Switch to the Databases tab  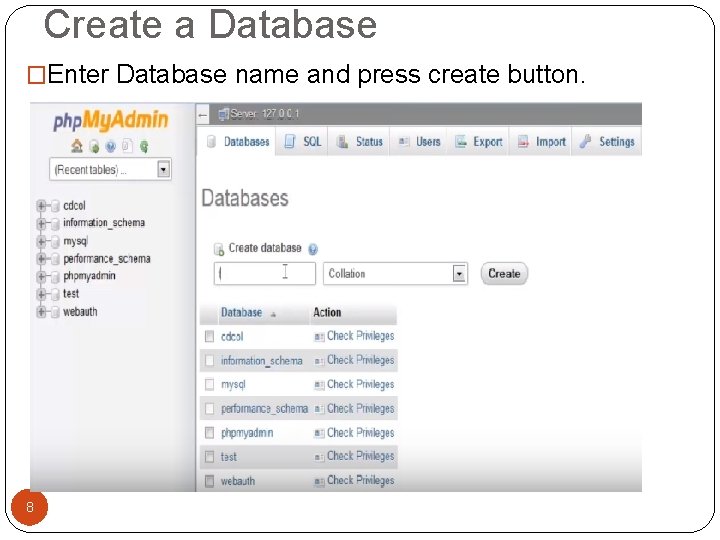click(x=237, y=141)
